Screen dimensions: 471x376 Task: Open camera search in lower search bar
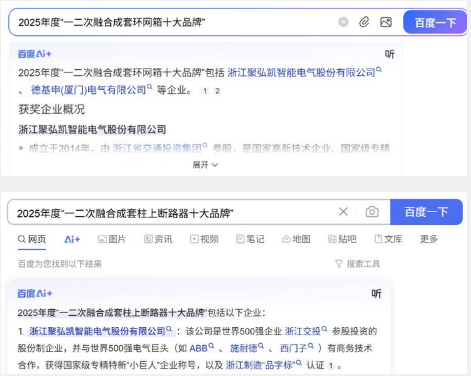click(x=372, y=212)
